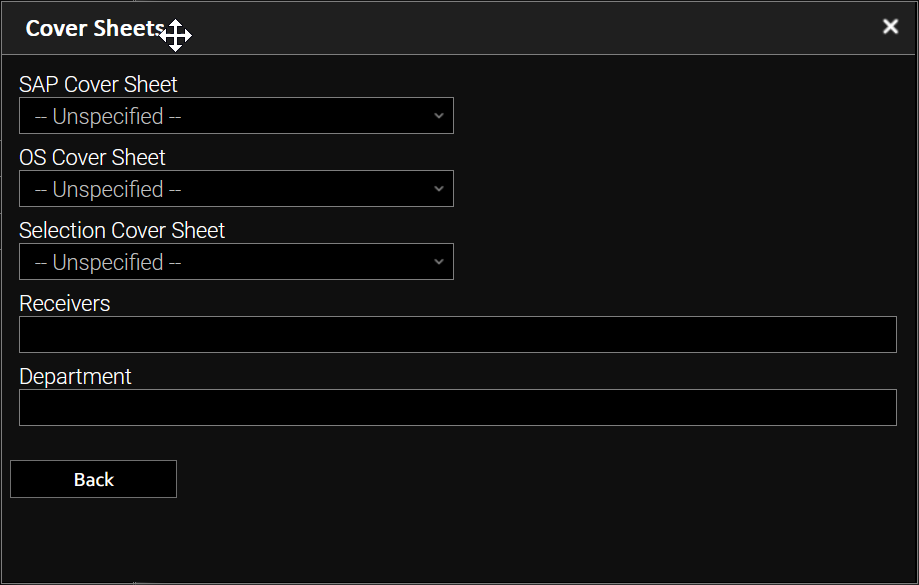Screen dimensions: 919x585
Task: Click the 'Cover Sheets' dialog title text
Action: tap(93, 28)
